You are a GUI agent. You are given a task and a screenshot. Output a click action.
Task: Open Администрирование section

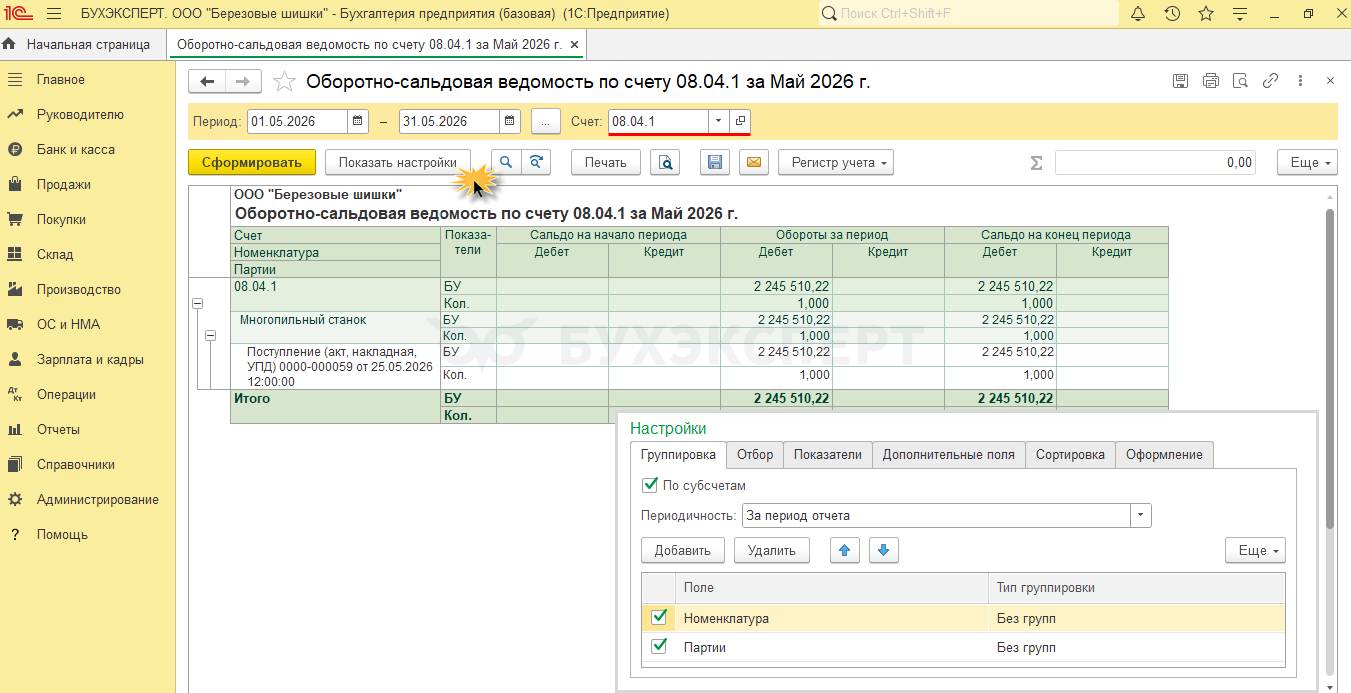point(98,500)
